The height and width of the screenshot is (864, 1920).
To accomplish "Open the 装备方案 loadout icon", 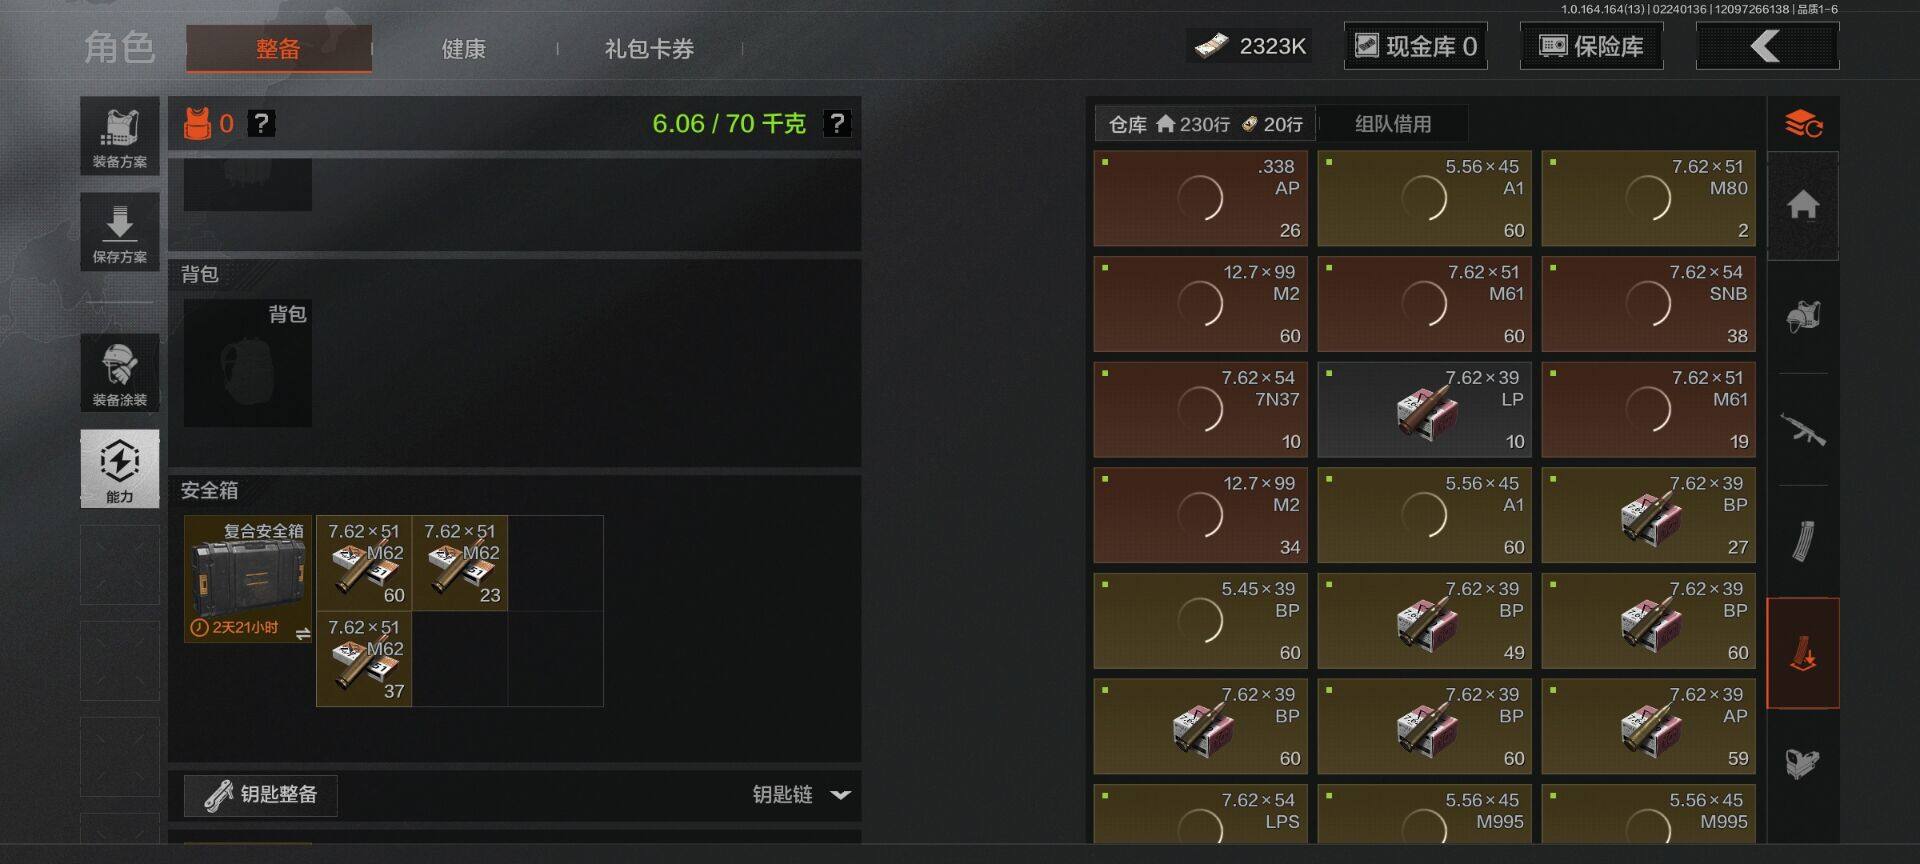I will (x=120, y=136).
